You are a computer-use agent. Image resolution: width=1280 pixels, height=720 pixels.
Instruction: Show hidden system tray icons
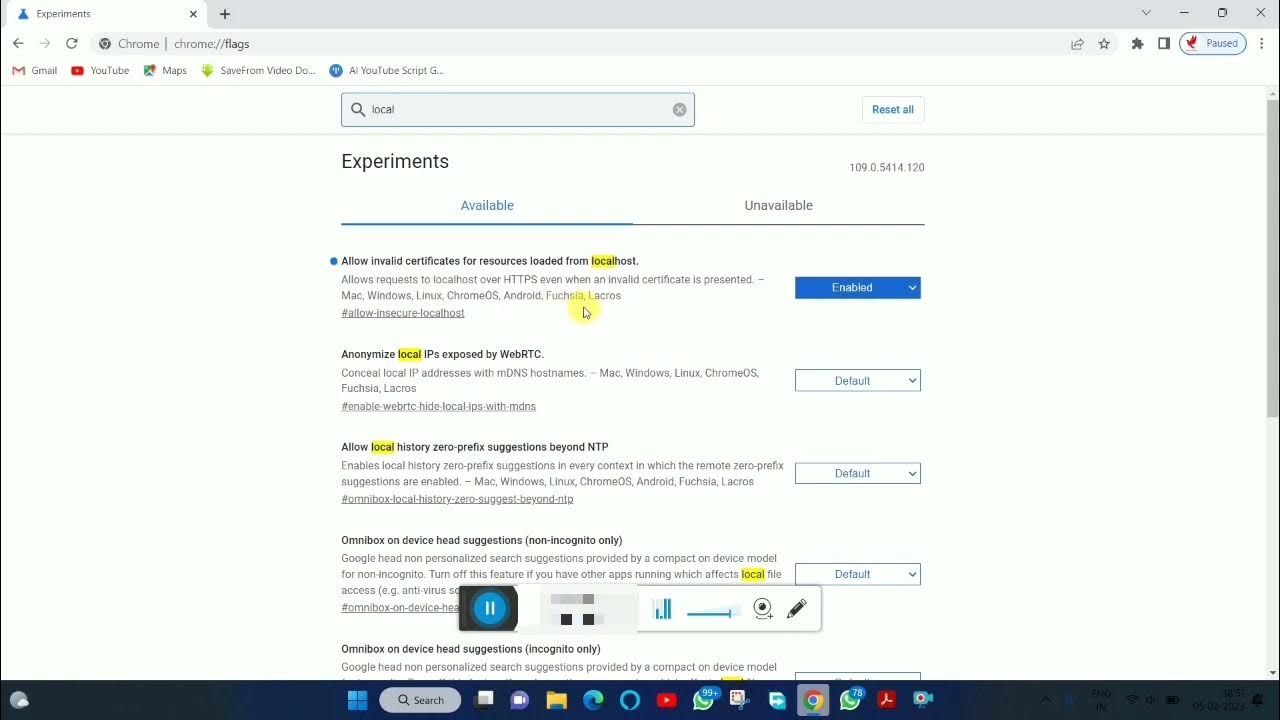coord(1046,700)
